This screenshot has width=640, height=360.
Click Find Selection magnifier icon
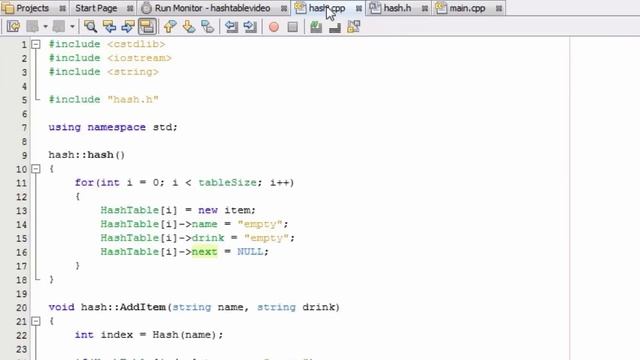tap(90, 27)
